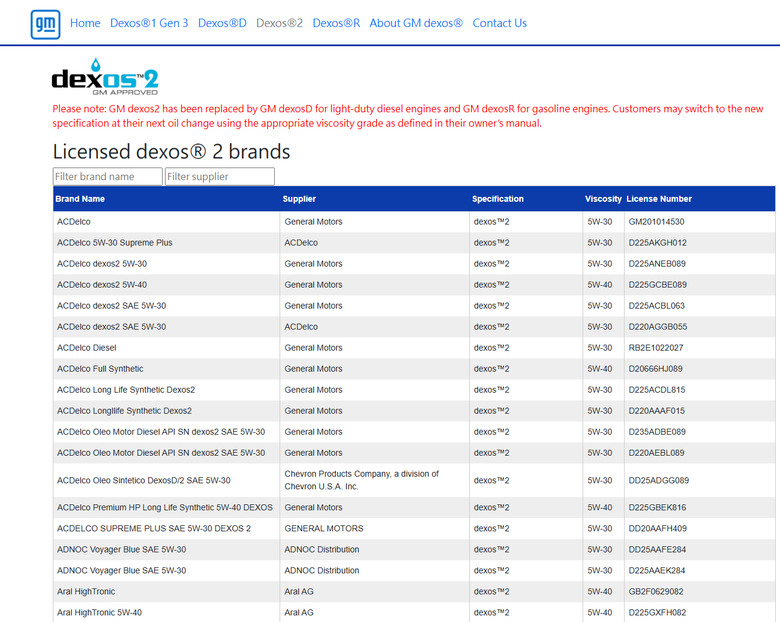The image size is (780, 622).
Task: Select the Aral HighTronic 5W-40 row
Action: [x=414, y=613]
